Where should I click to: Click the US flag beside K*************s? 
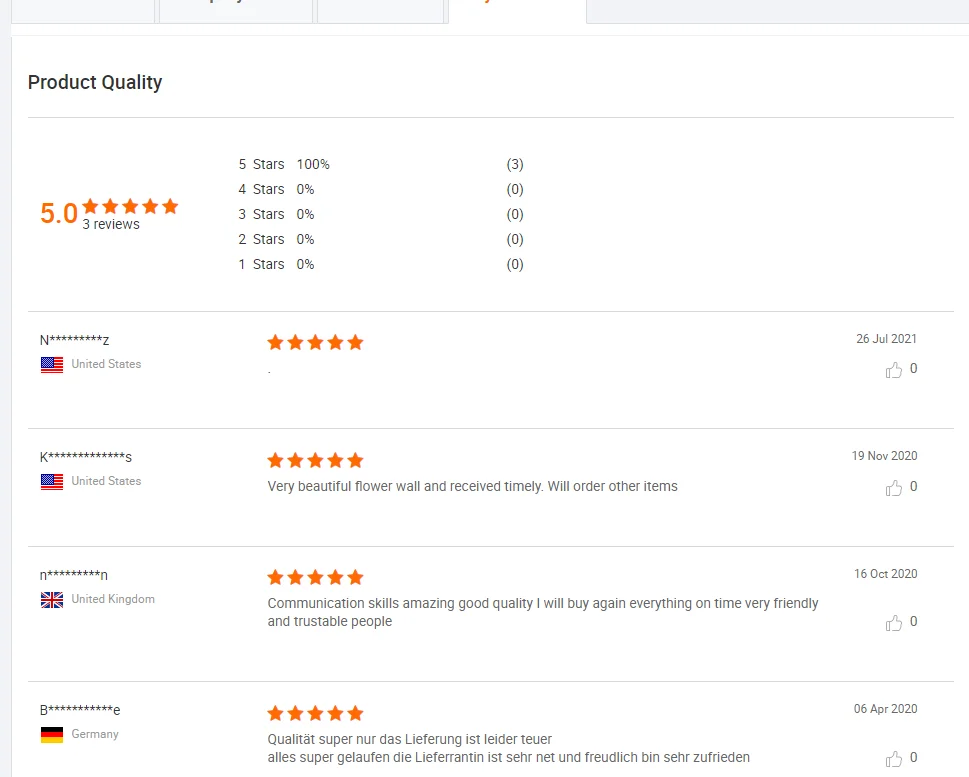coord(52,482)
